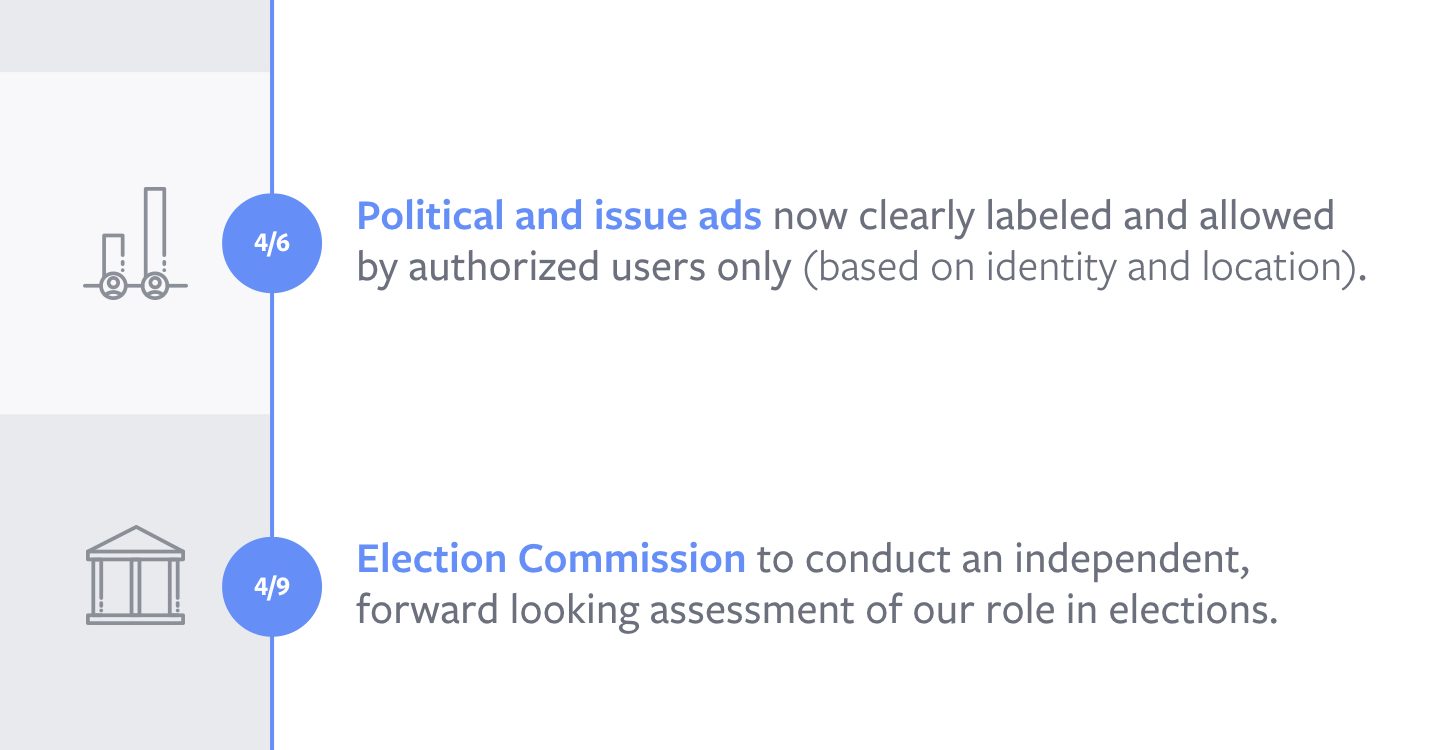Click the political ads bar chart icon
This screenshot has height=750, width=1440.
click(x=135, y=243)
